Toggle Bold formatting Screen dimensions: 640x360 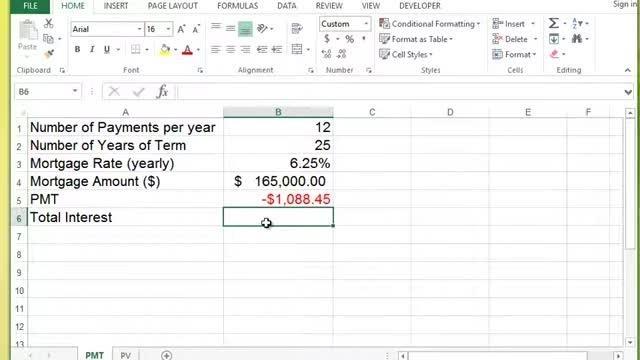click(x=77, y=49)
